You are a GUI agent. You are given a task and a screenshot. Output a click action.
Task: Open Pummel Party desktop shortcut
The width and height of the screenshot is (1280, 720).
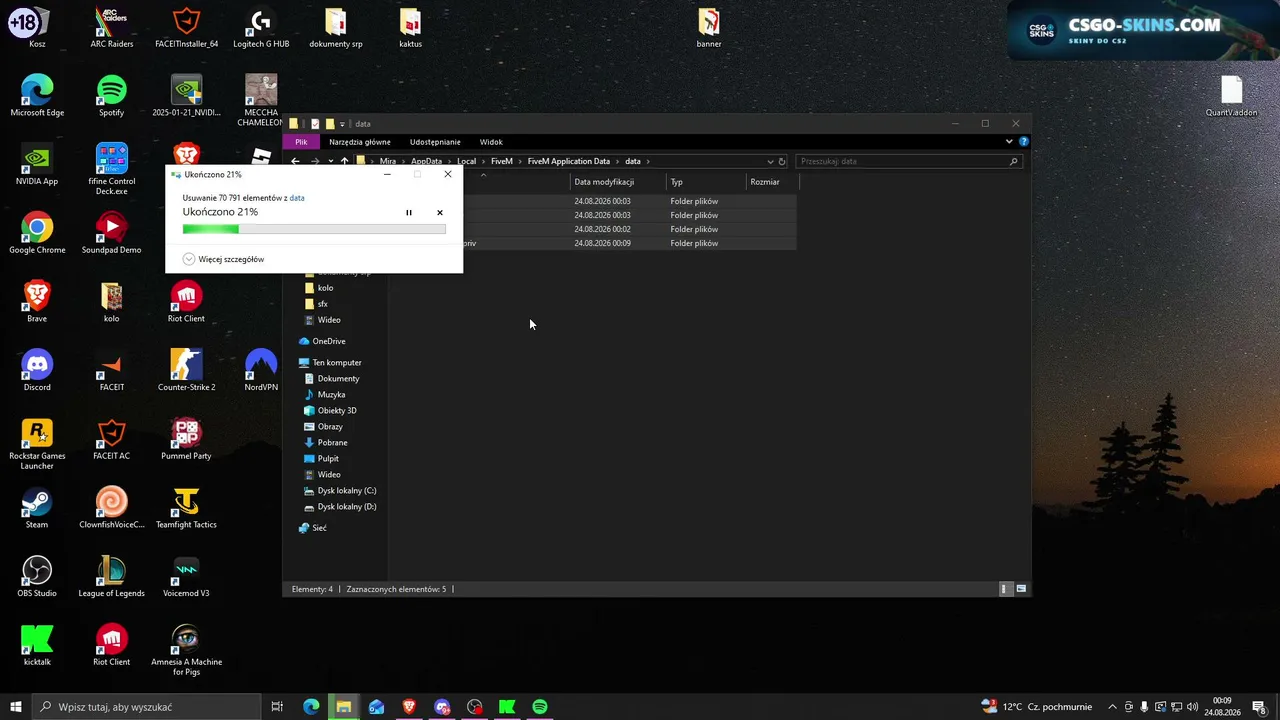click(x=186, y=440)
